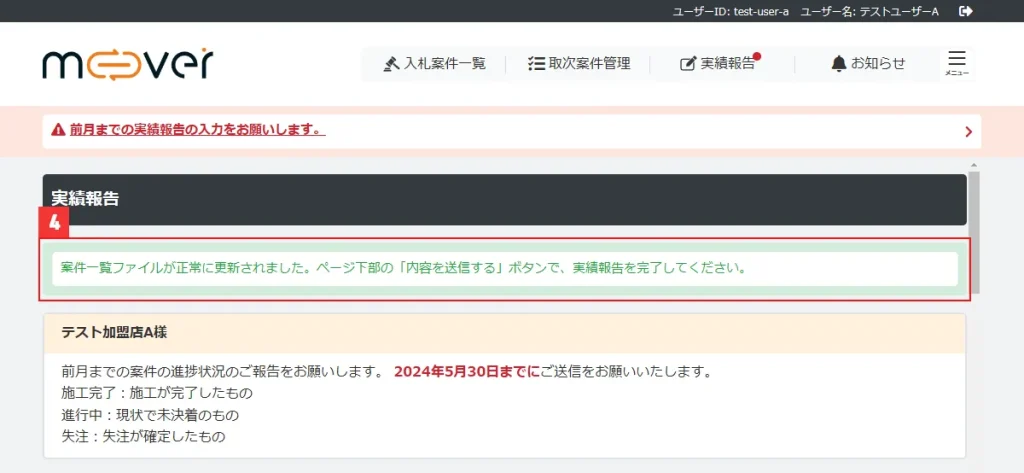
Task: Go to the 取次案件管理 menu label
Action: pos(589,64)
